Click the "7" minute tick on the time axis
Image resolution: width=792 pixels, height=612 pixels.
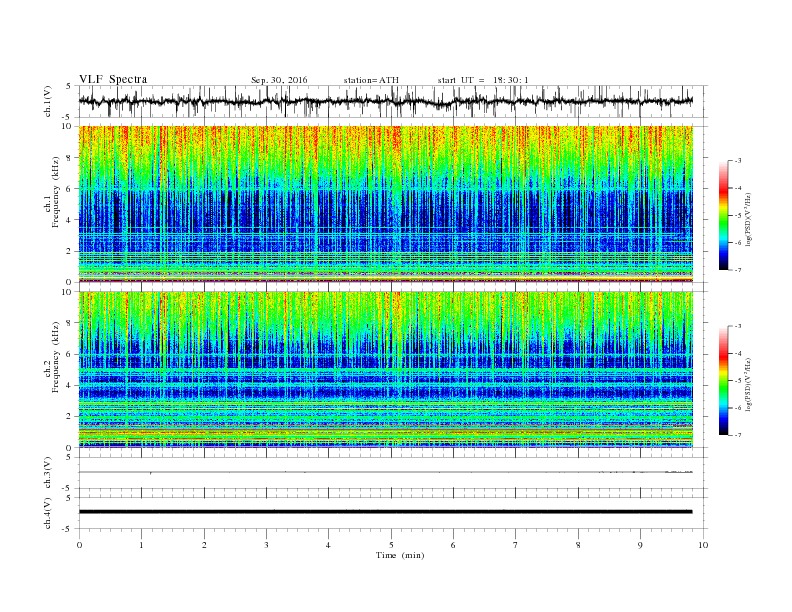pos(516,545)
